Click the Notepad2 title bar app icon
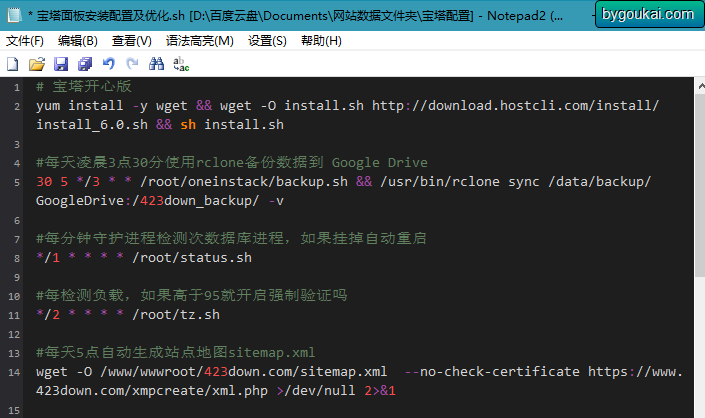The width and height of the screenshot is (705, 418). (14, 15)
